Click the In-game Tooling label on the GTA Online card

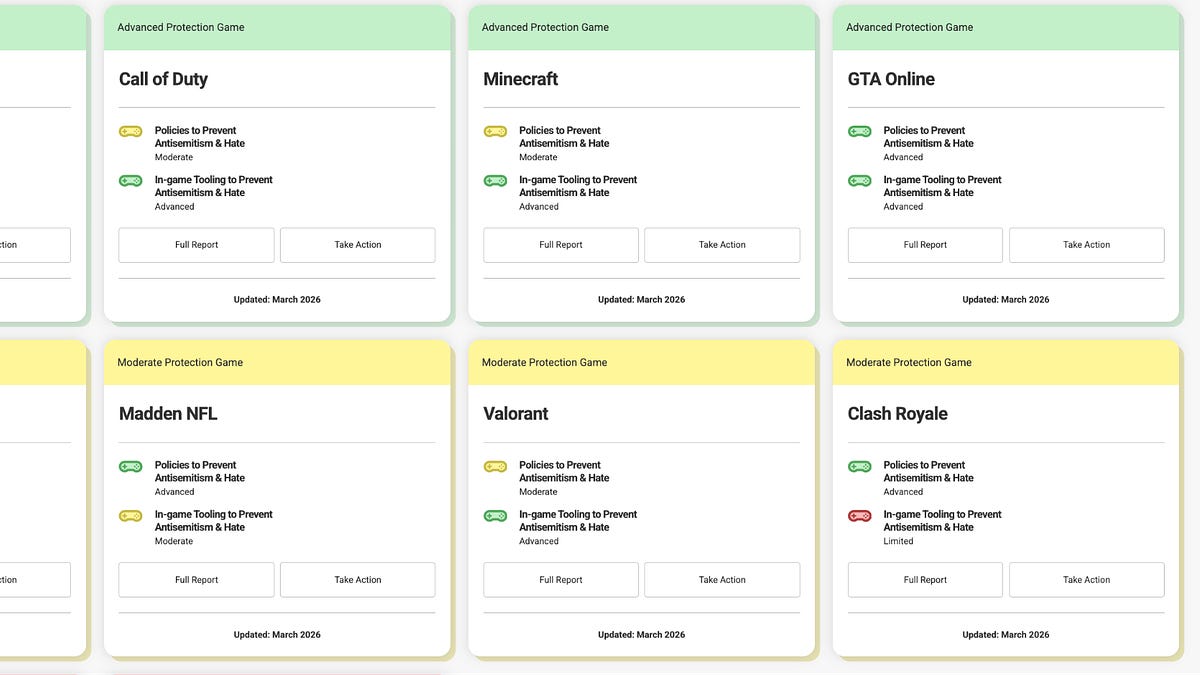click(x=942, y=186)
